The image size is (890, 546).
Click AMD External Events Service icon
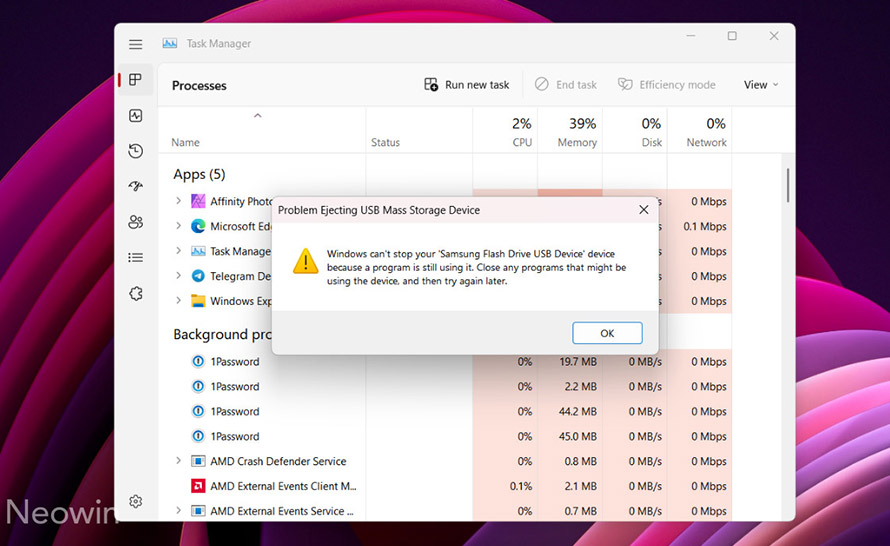click(198, 511)
